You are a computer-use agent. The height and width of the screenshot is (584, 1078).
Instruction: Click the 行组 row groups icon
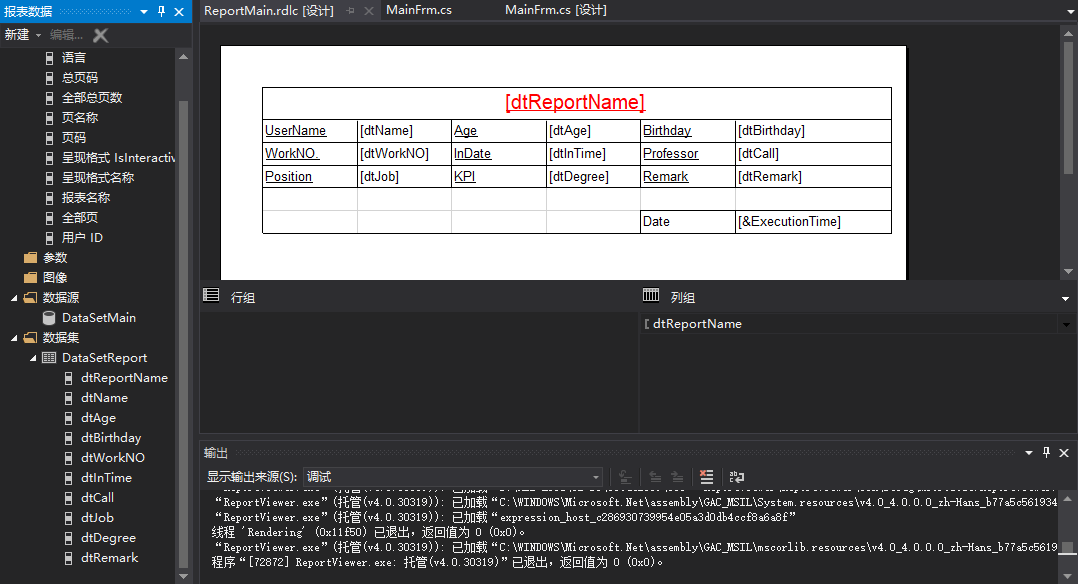[211, 295]
